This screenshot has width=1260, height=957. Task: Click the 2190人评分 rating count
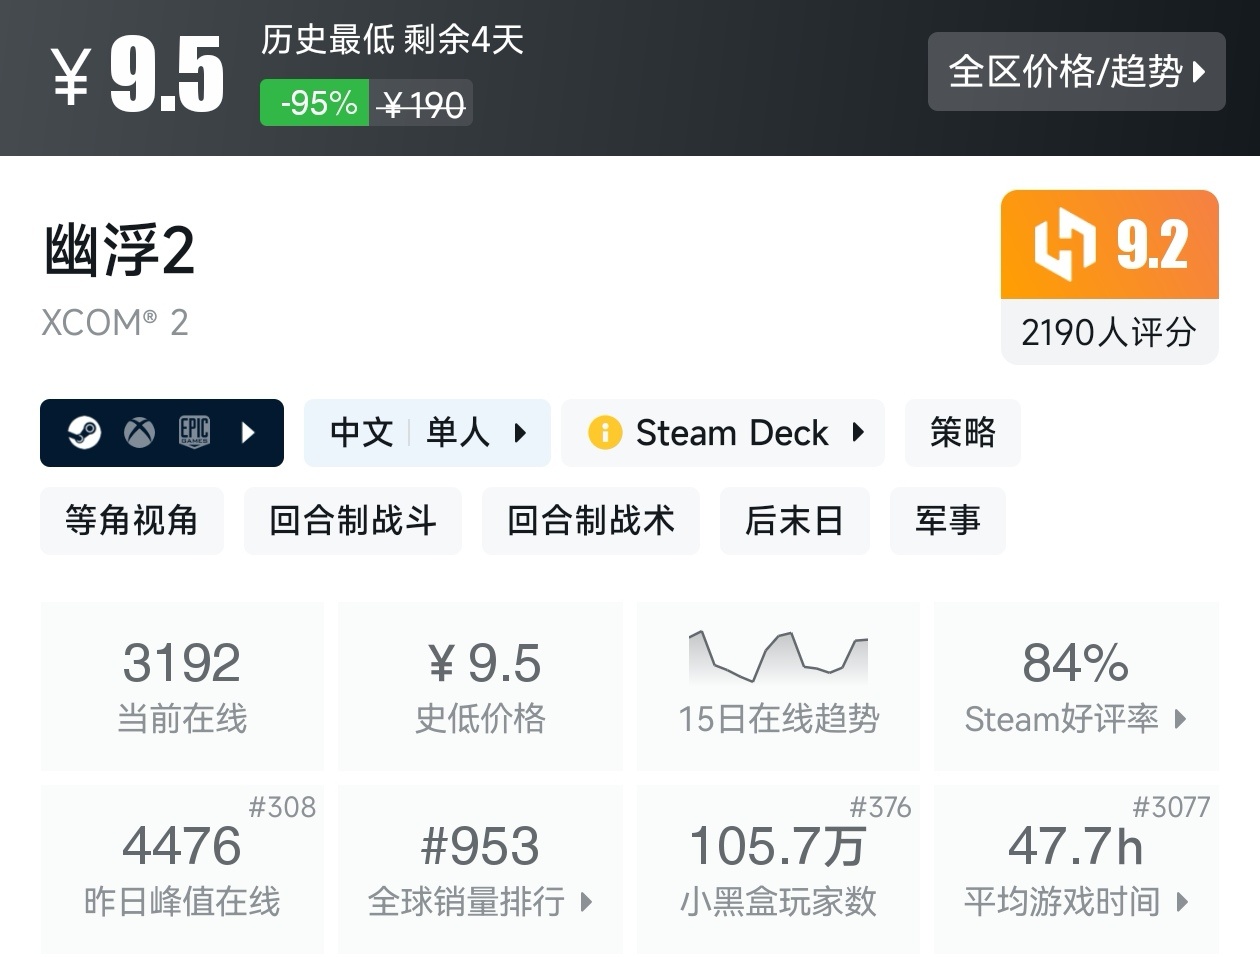click(x=1109, y=332)
